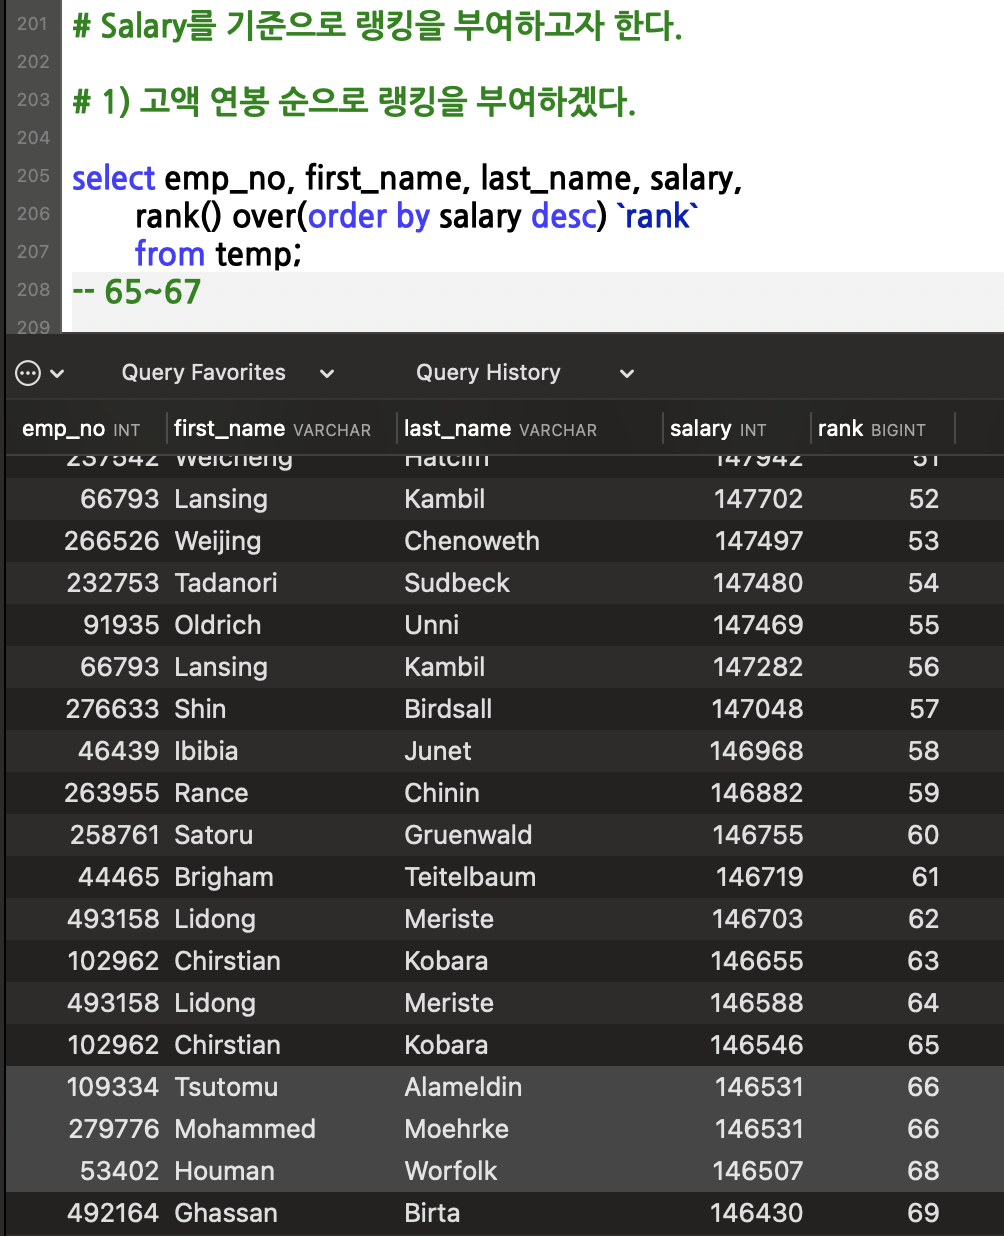Select the first_name cell 'Brigham'
This screenshot has width=1004, height=1236.
click(224, 877)
